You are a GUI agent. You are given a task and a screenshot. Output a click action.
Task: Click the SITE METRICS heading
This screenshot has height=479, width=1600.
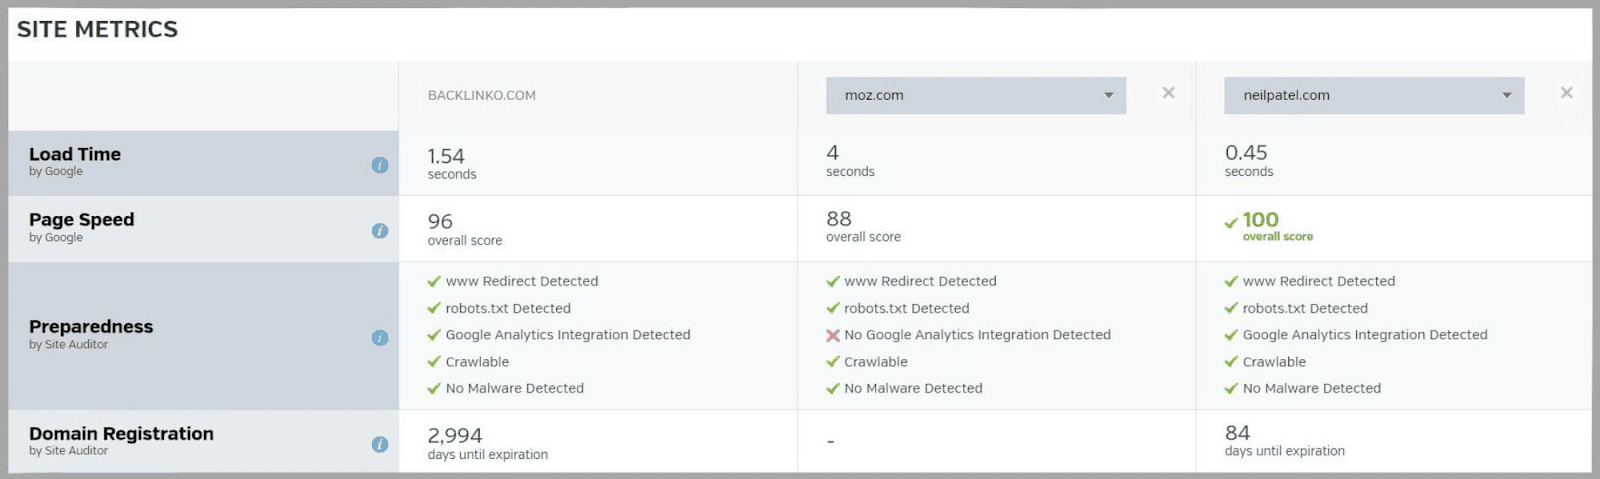tap(97, 30)
